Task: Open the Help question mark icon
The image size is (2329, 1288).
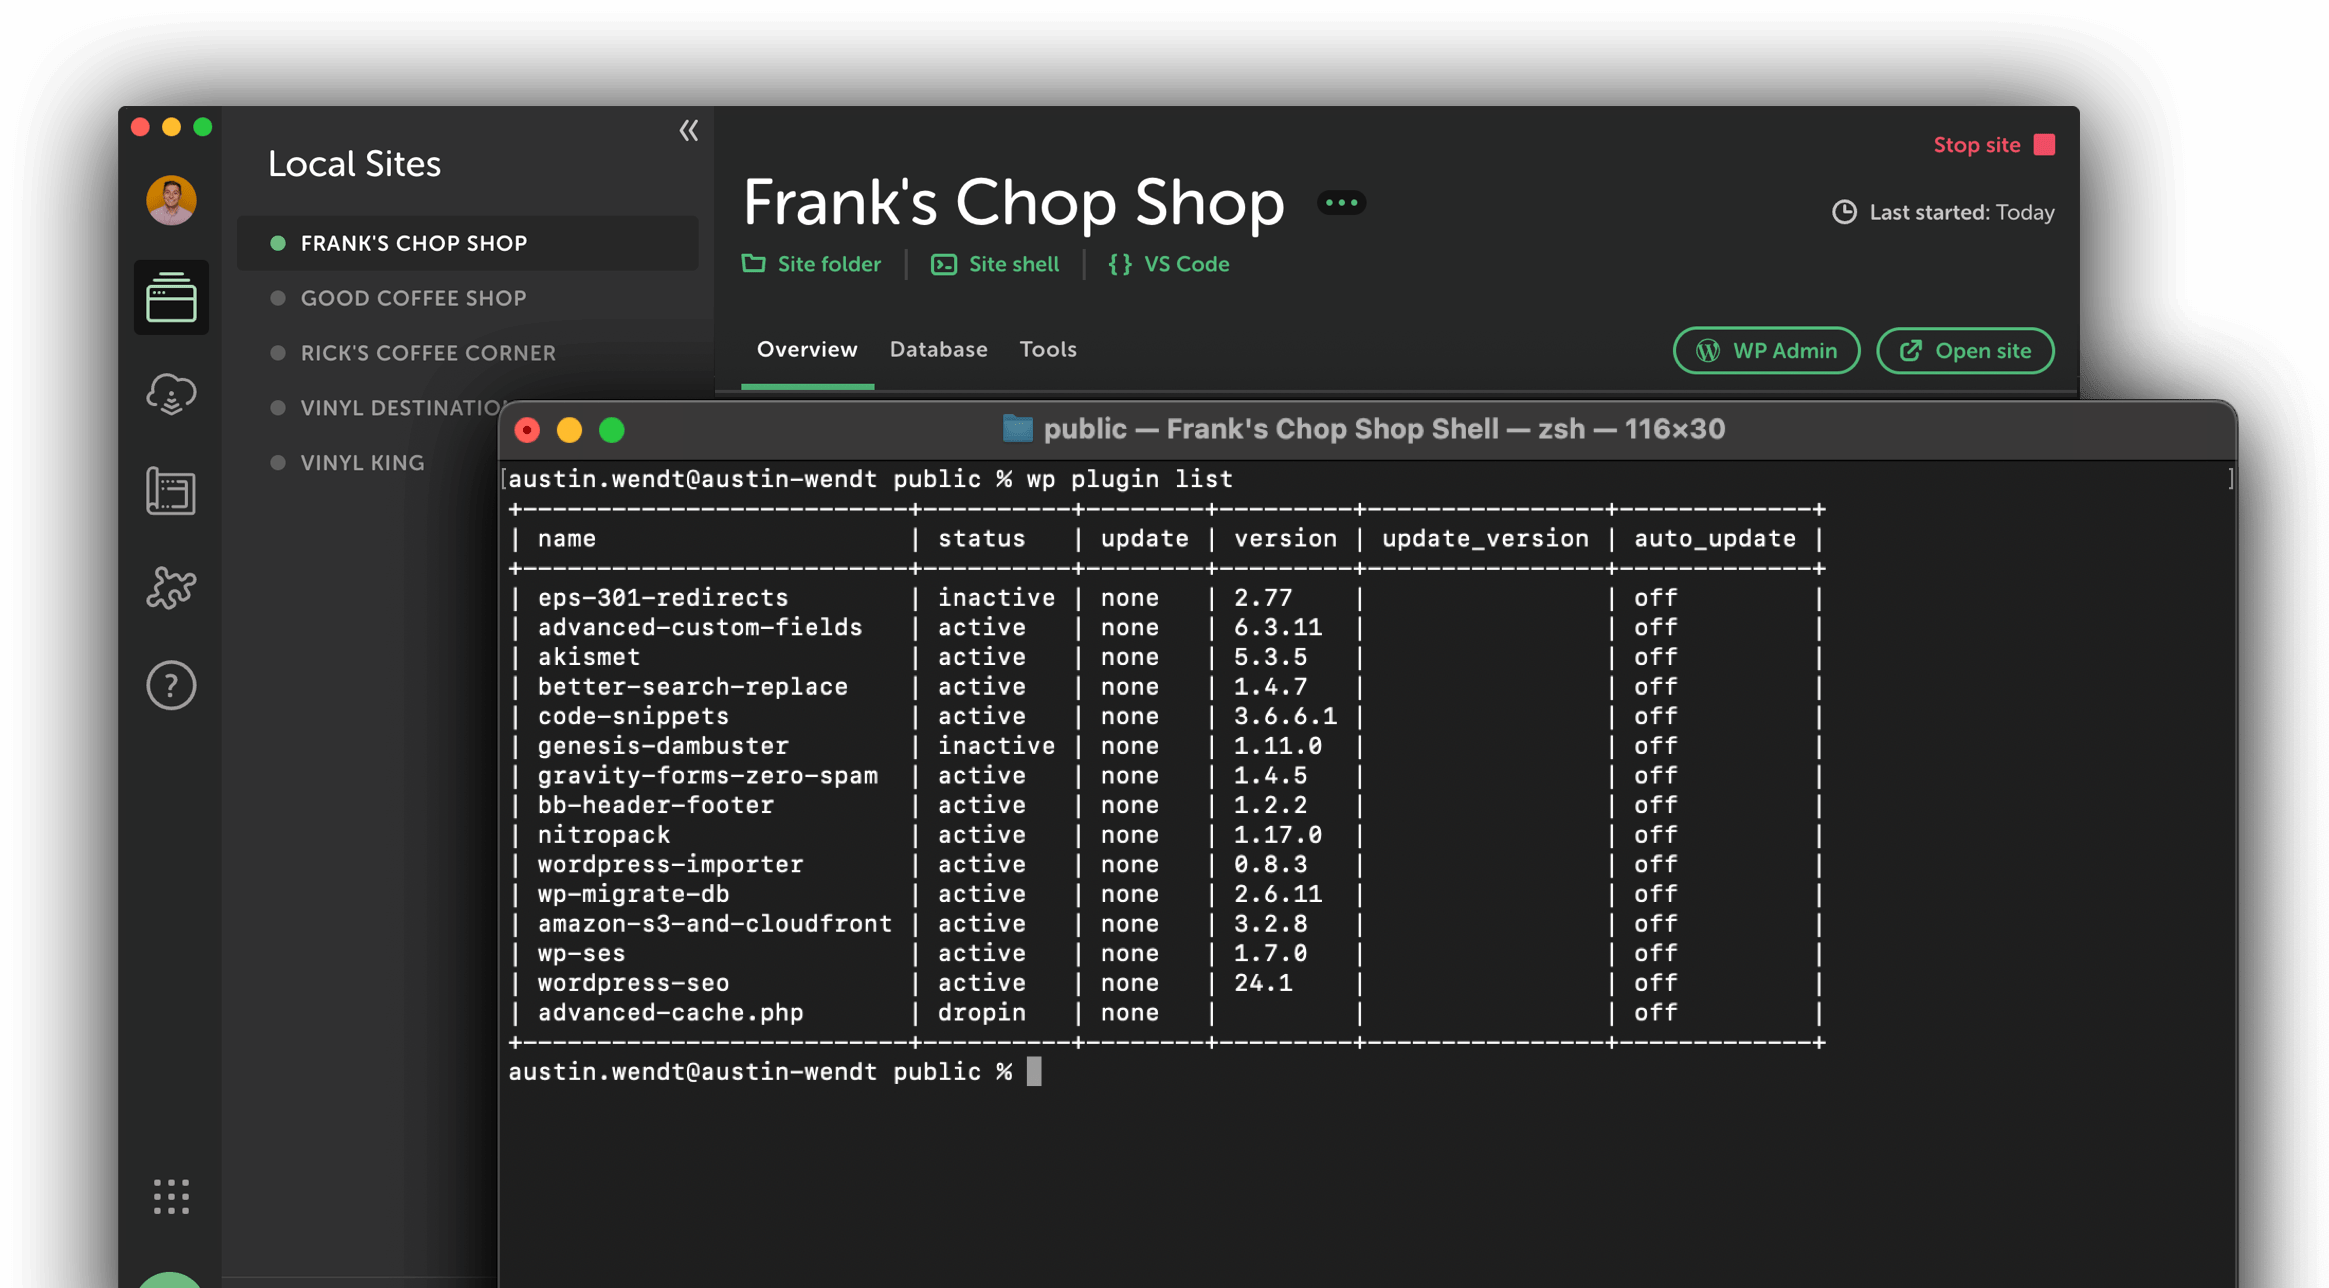Action: point(171,685)
